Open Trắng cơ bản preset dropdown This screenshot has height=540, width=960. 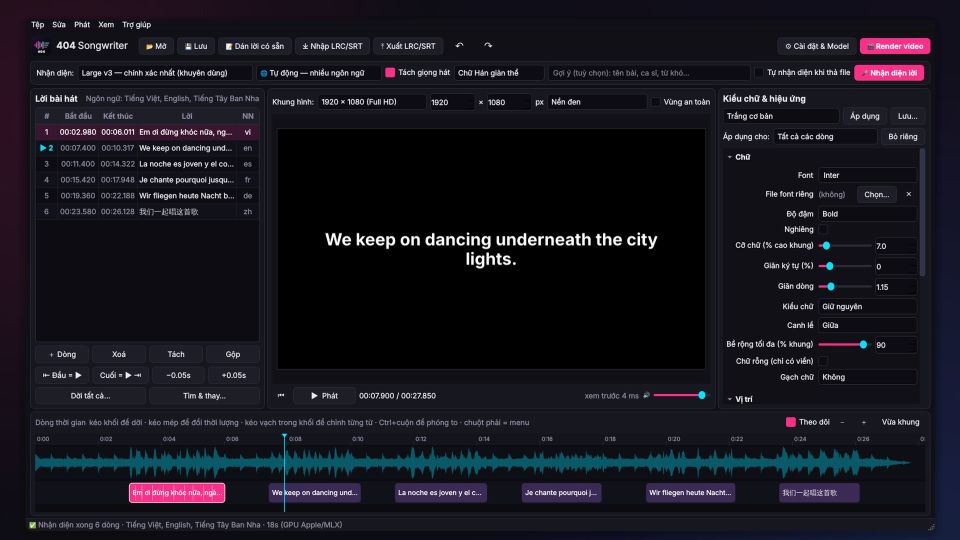[781, 116]
